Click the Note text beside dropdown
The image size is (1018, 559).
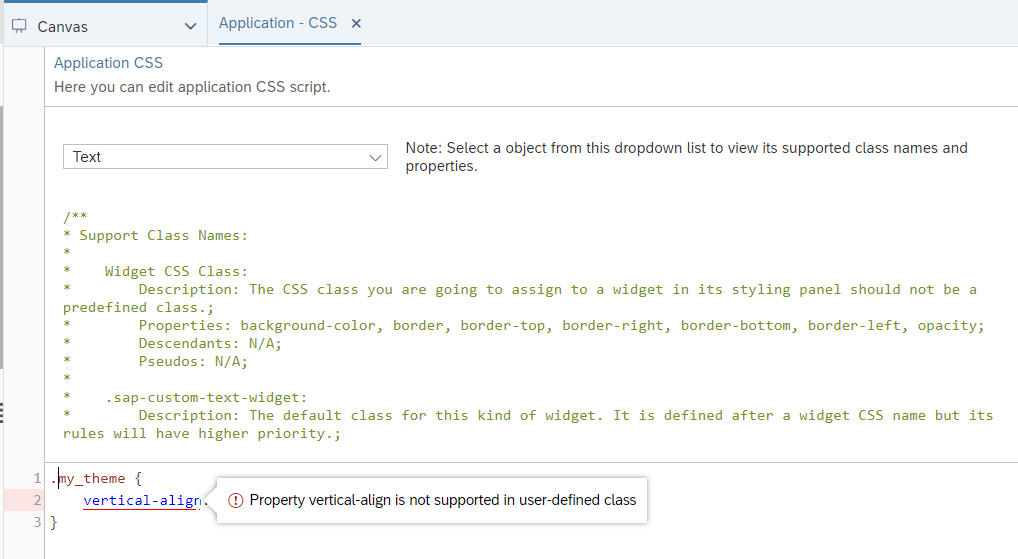click(x=686, y=157)
